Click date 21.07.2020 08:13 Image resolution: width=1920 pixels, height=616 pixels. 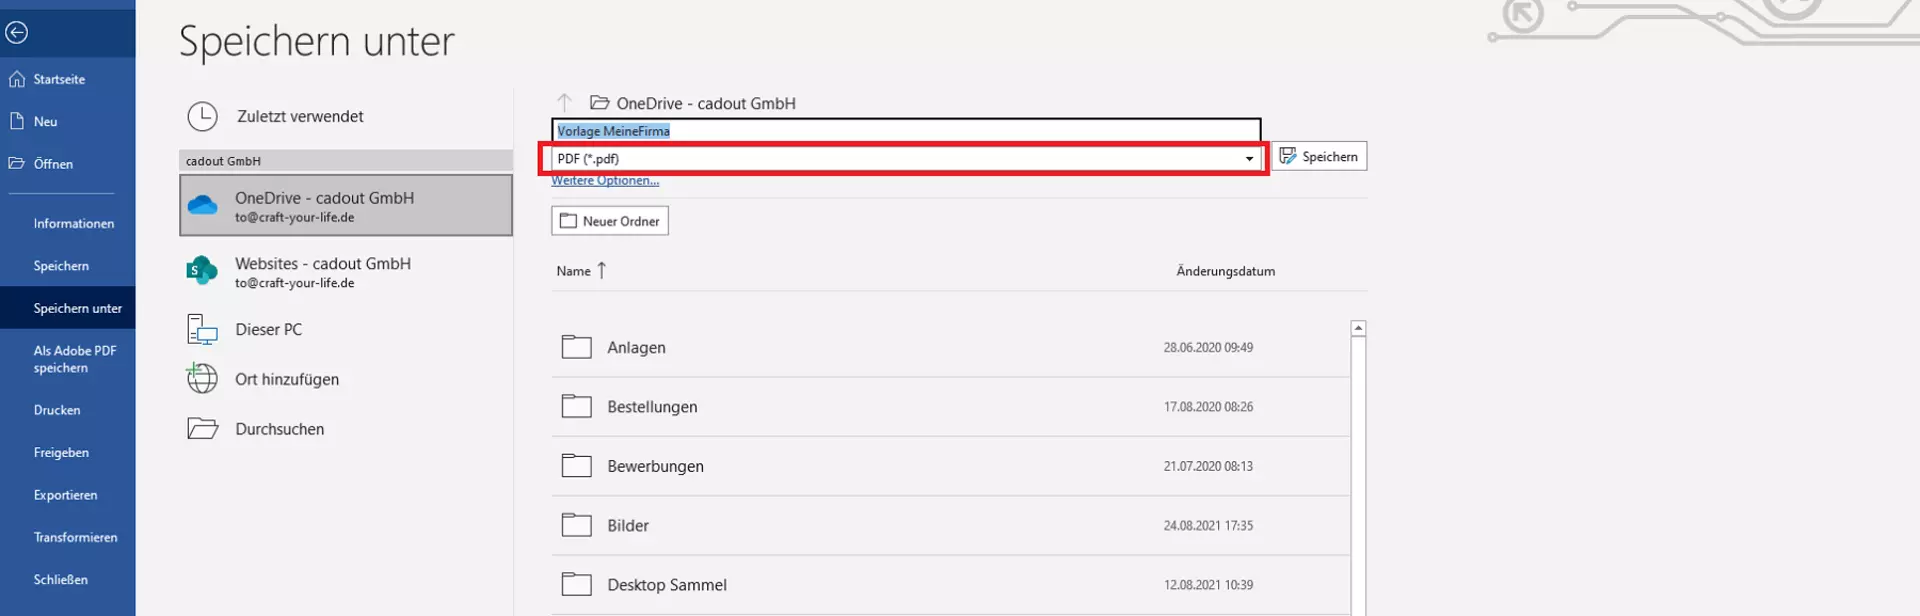point(1208,466)
